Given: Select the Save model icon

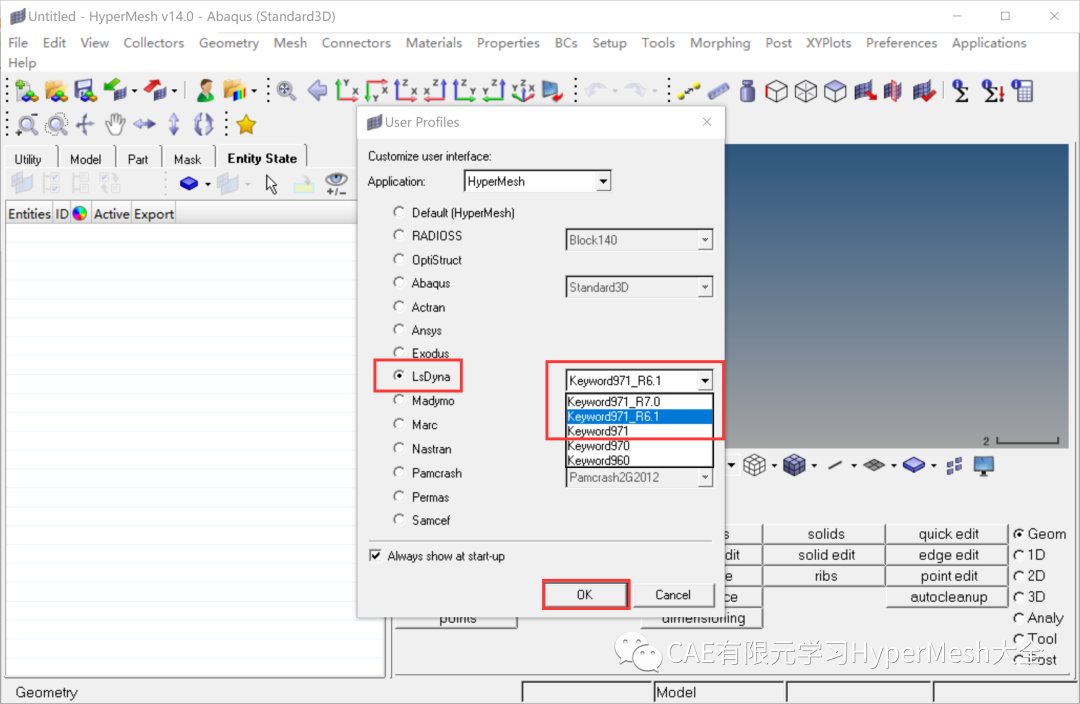Looking at the screenshot, I should 85,90.
